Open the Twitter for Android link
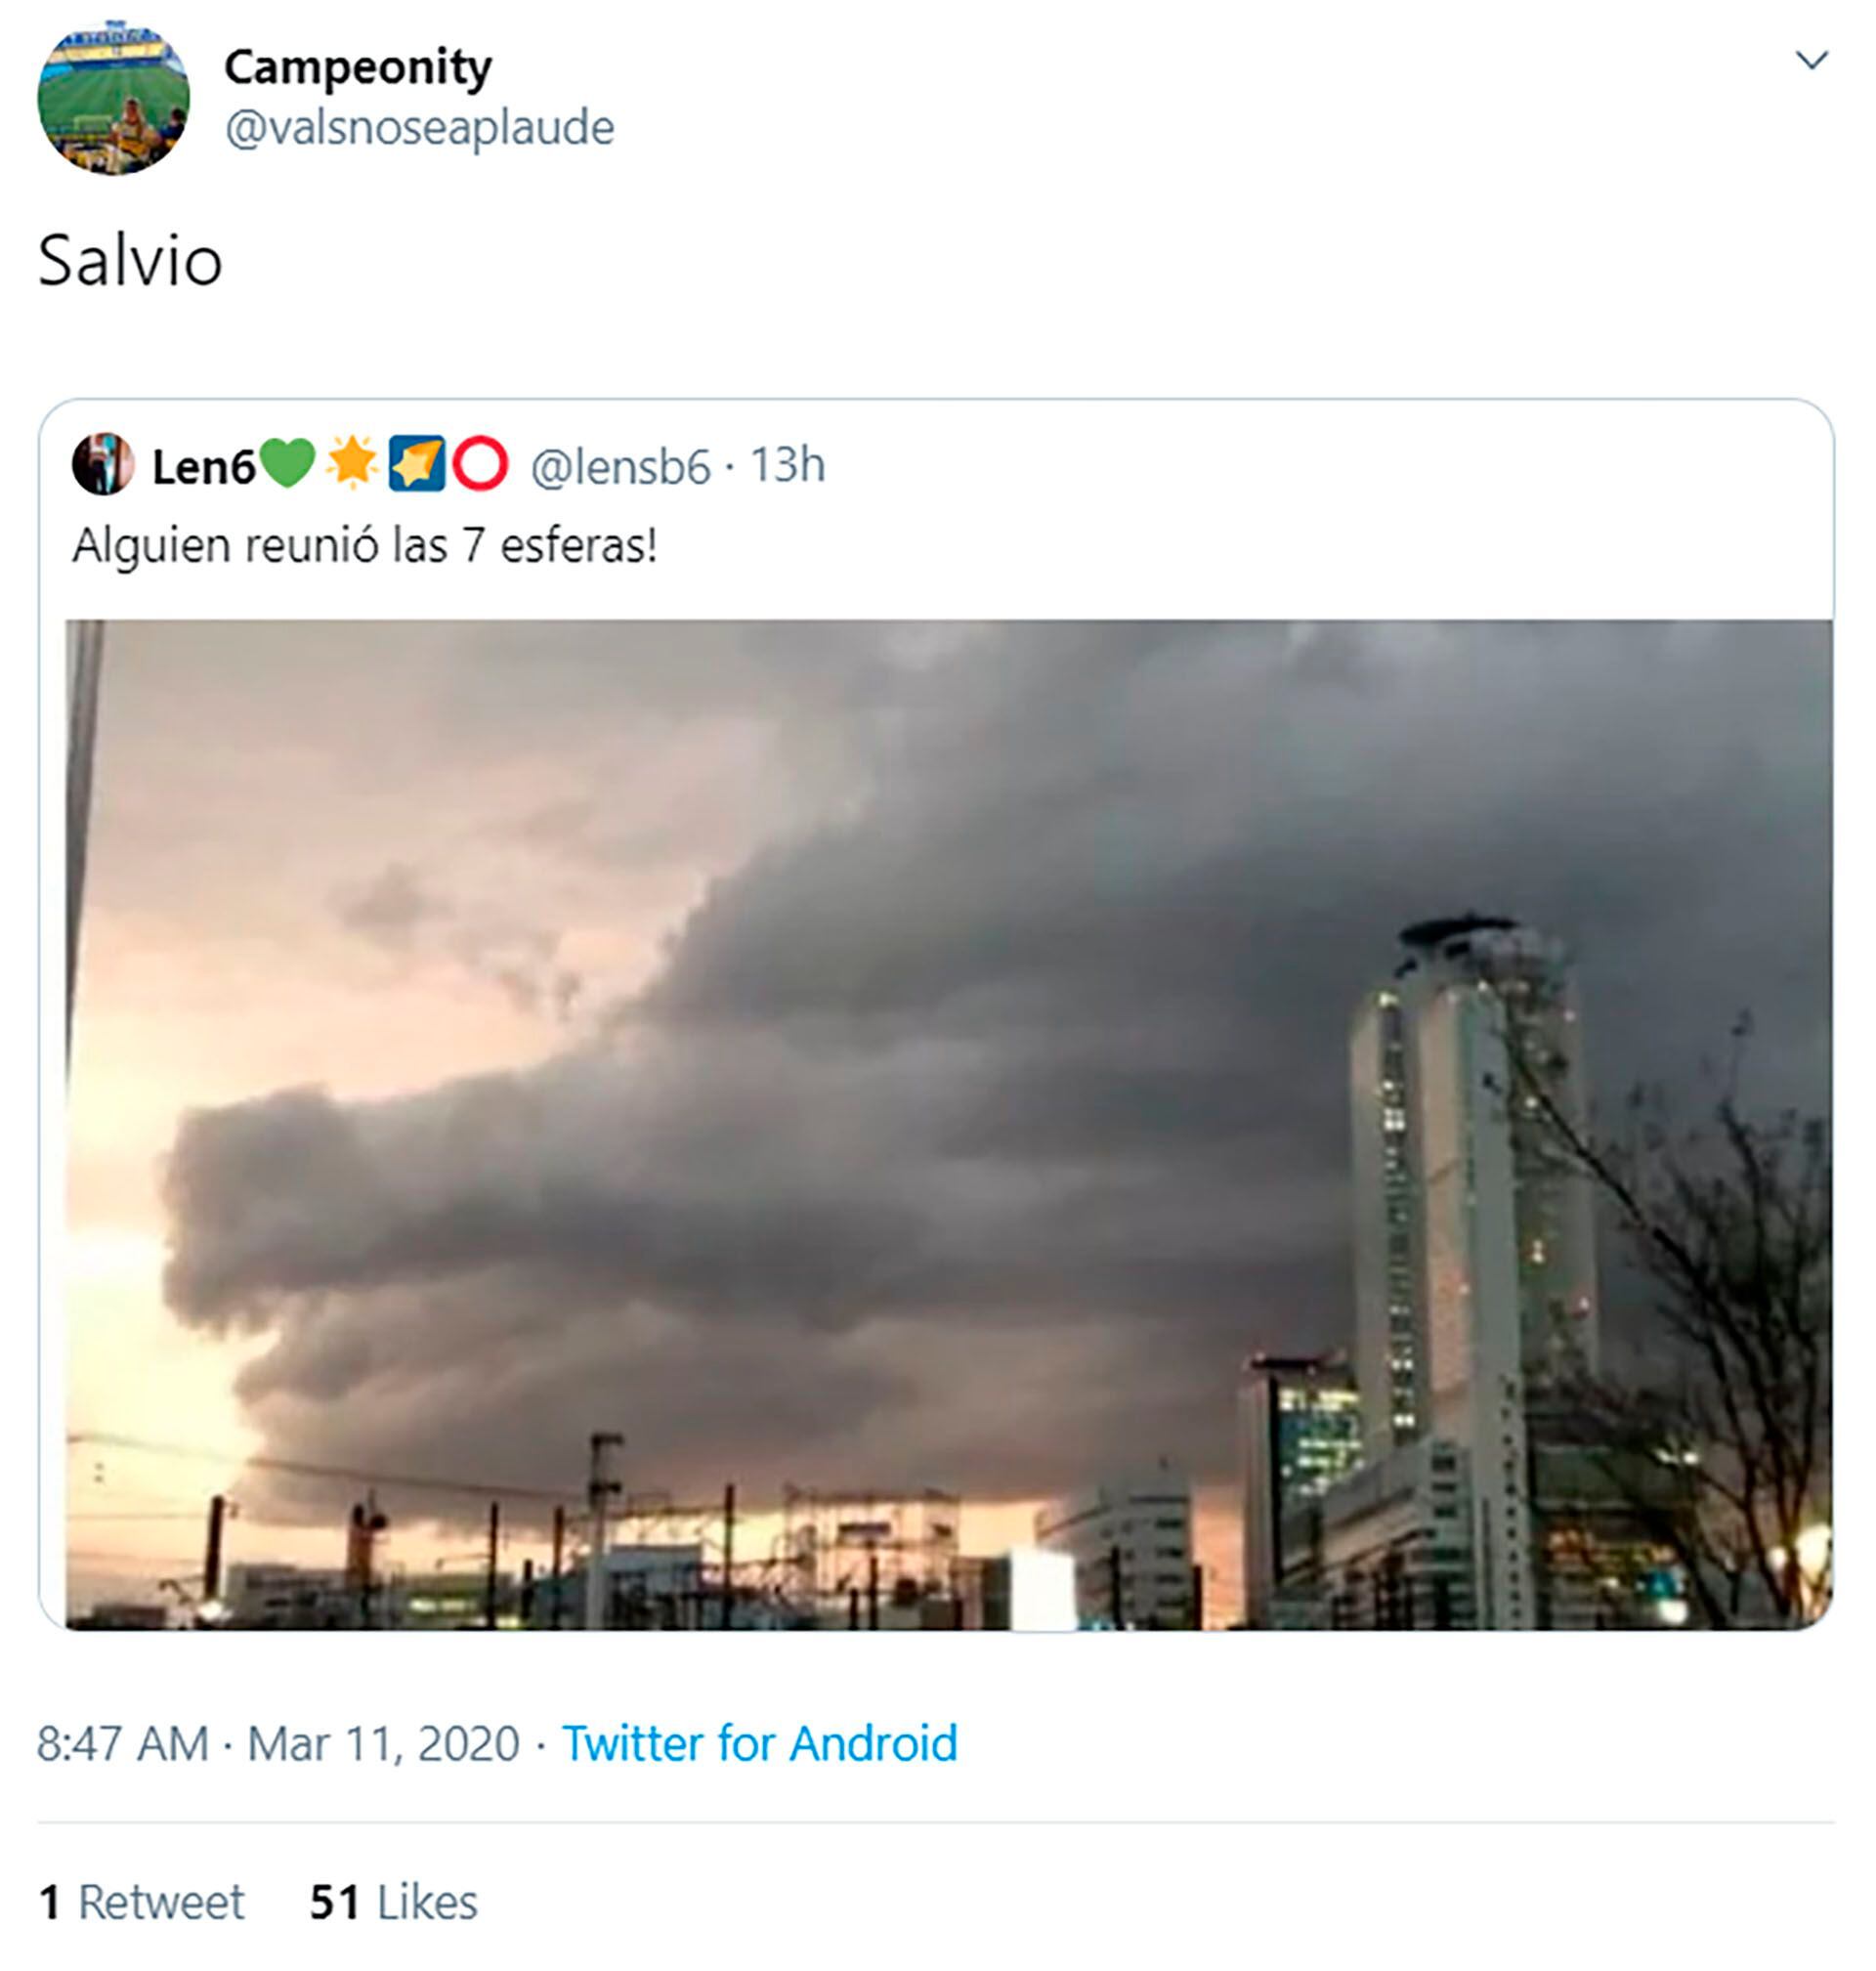 (759, 1743)
